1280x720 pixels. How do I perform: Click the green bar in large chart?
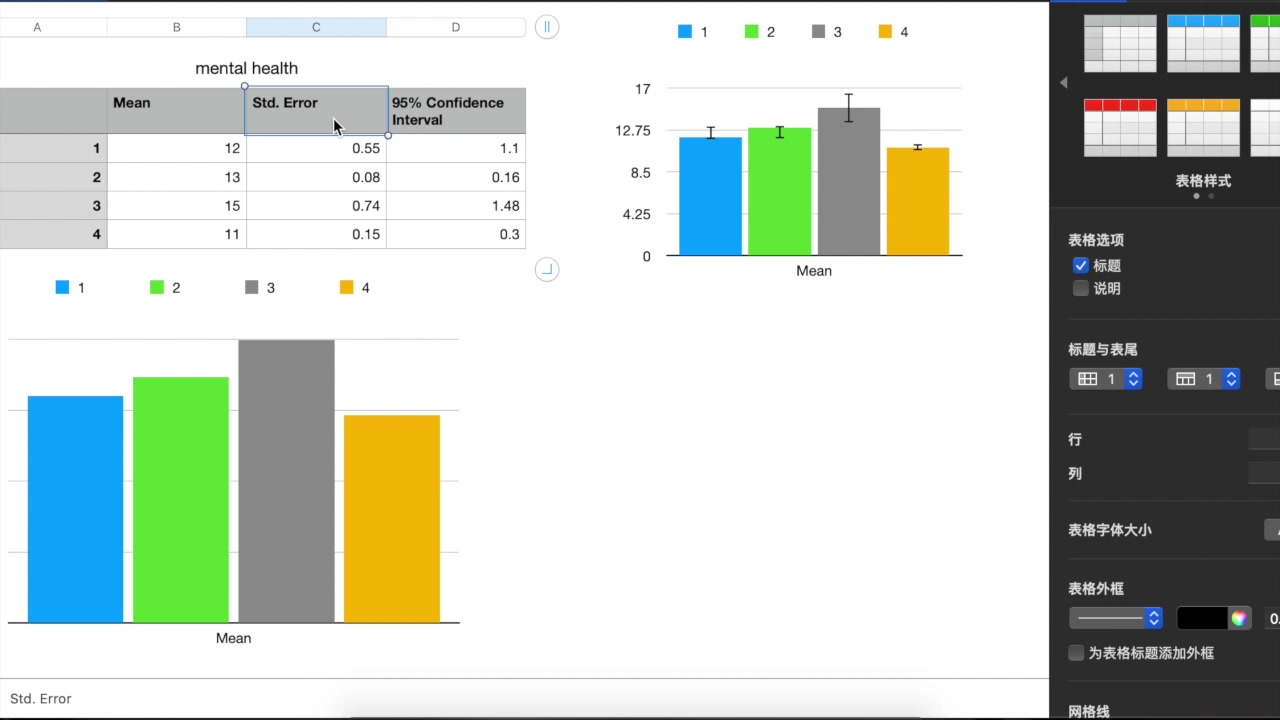point(181,500)
